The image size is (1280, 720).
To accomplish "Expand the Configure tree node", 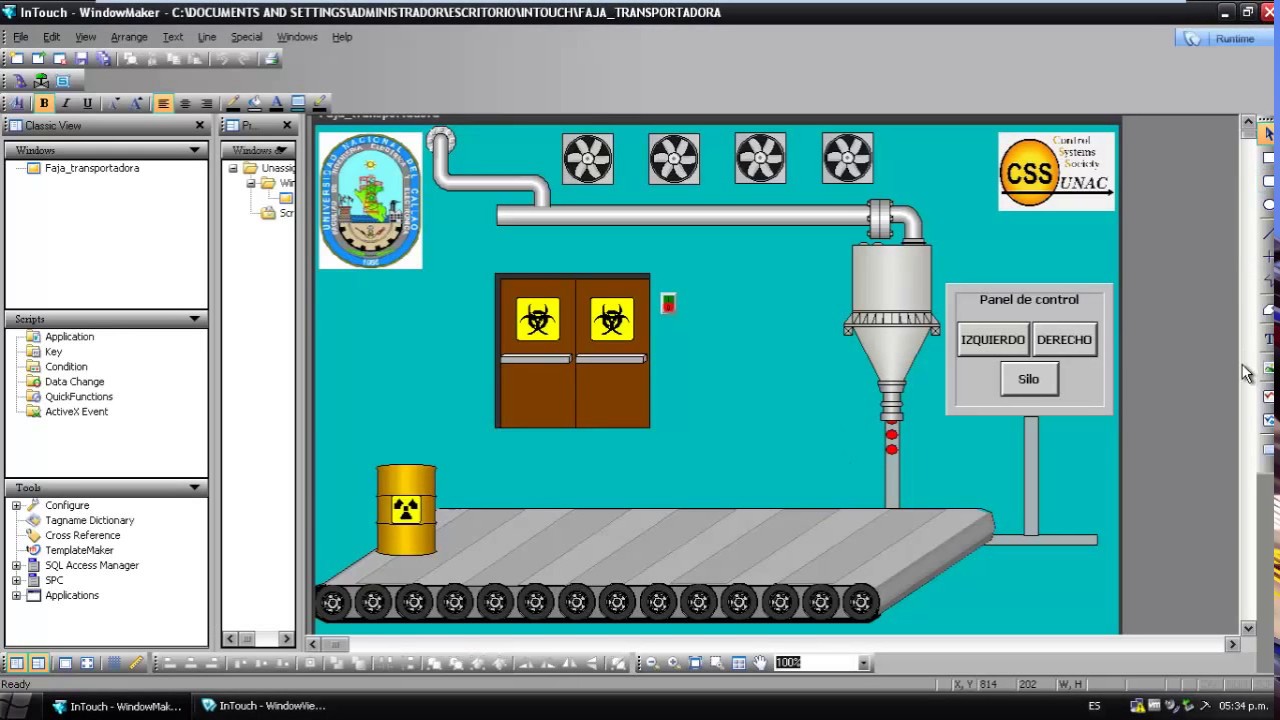I will (x=16, y=506).
